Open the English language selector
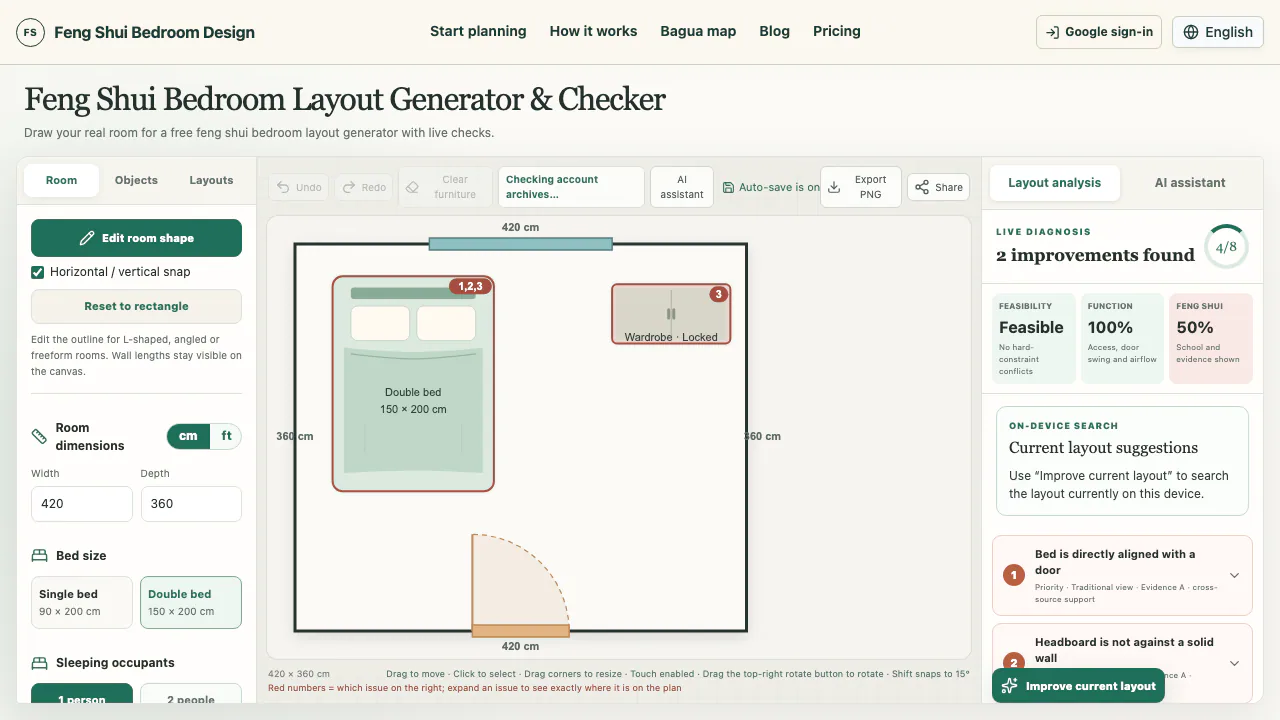This screenshot has width=1280, height=720. pos(1218,32)
